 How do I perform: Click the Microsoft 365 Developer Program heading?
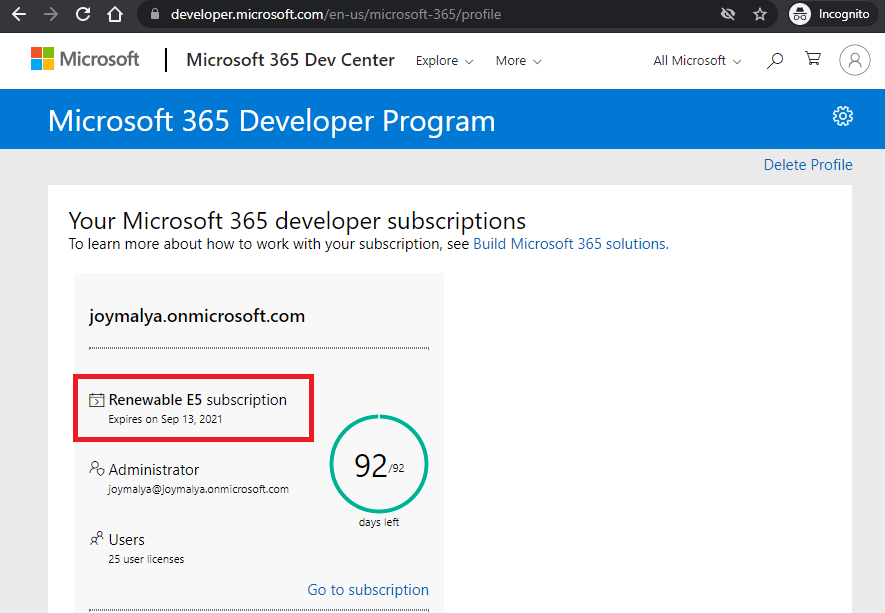pos(271,121)
